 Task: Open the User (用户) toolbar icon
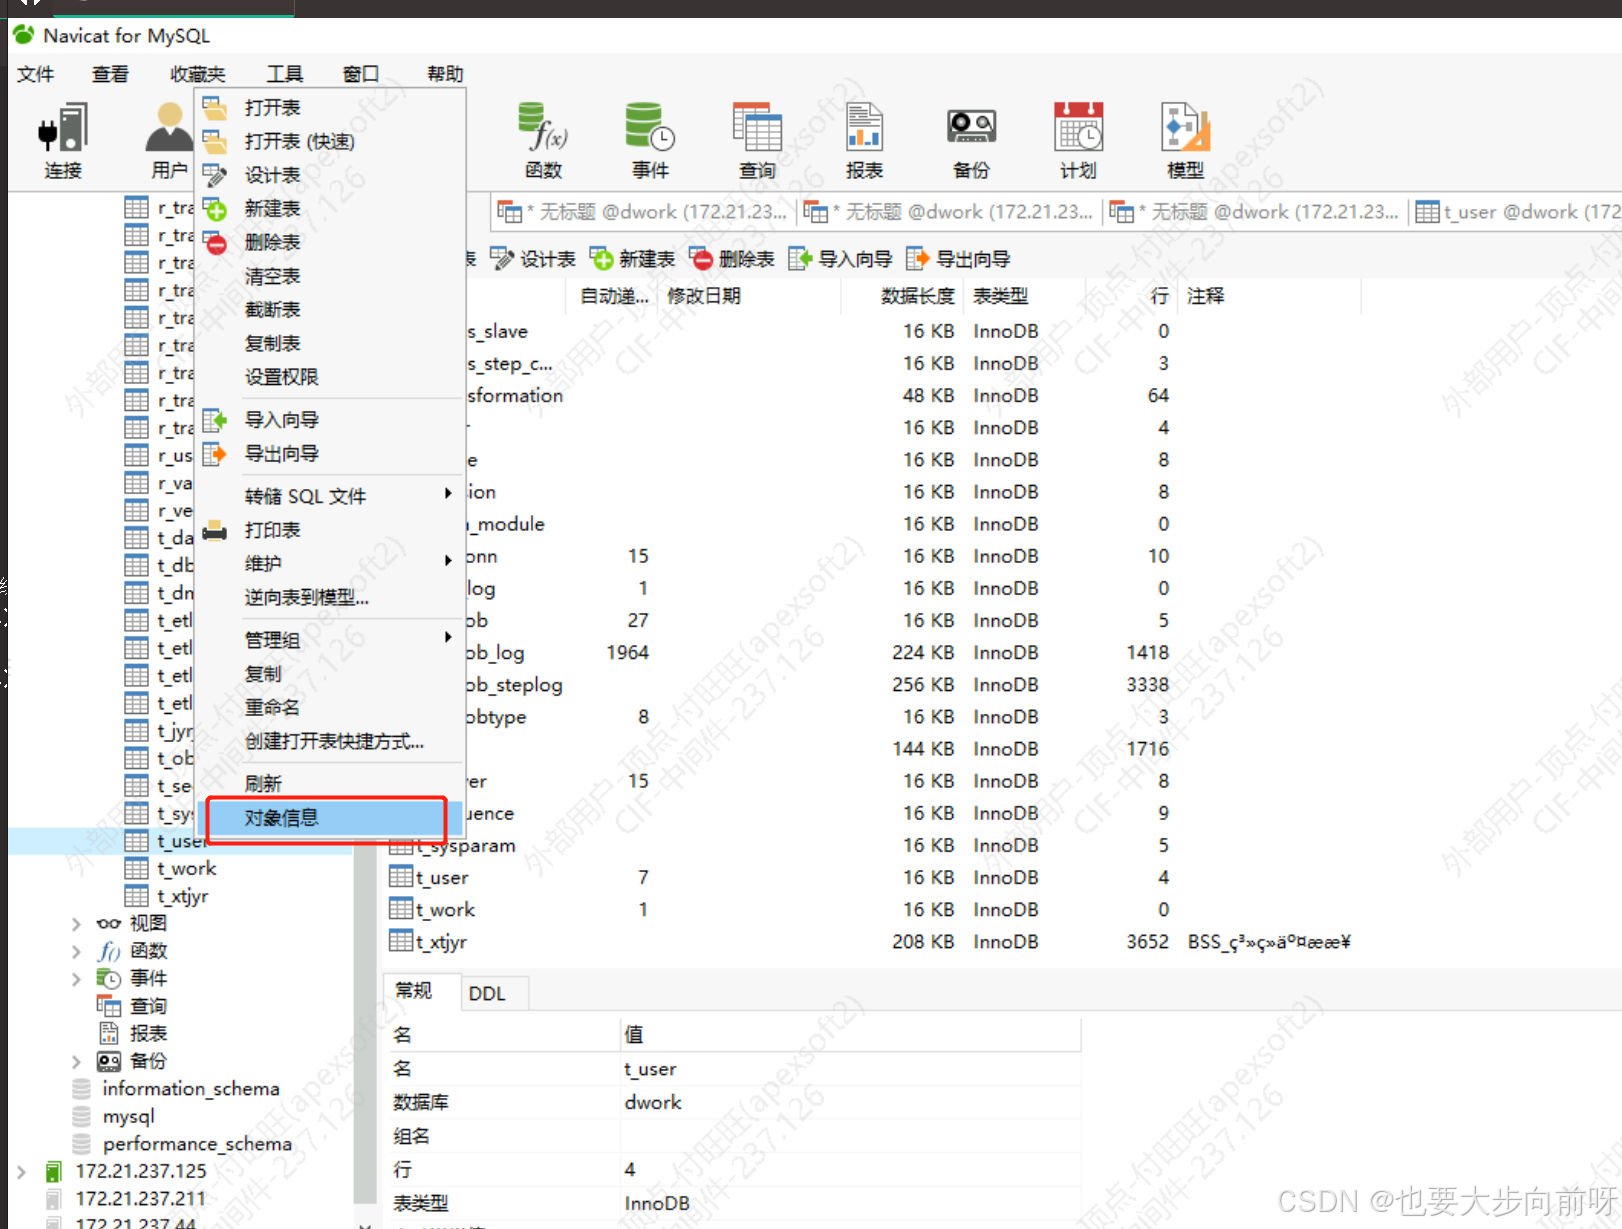click(x=169, y=140)
